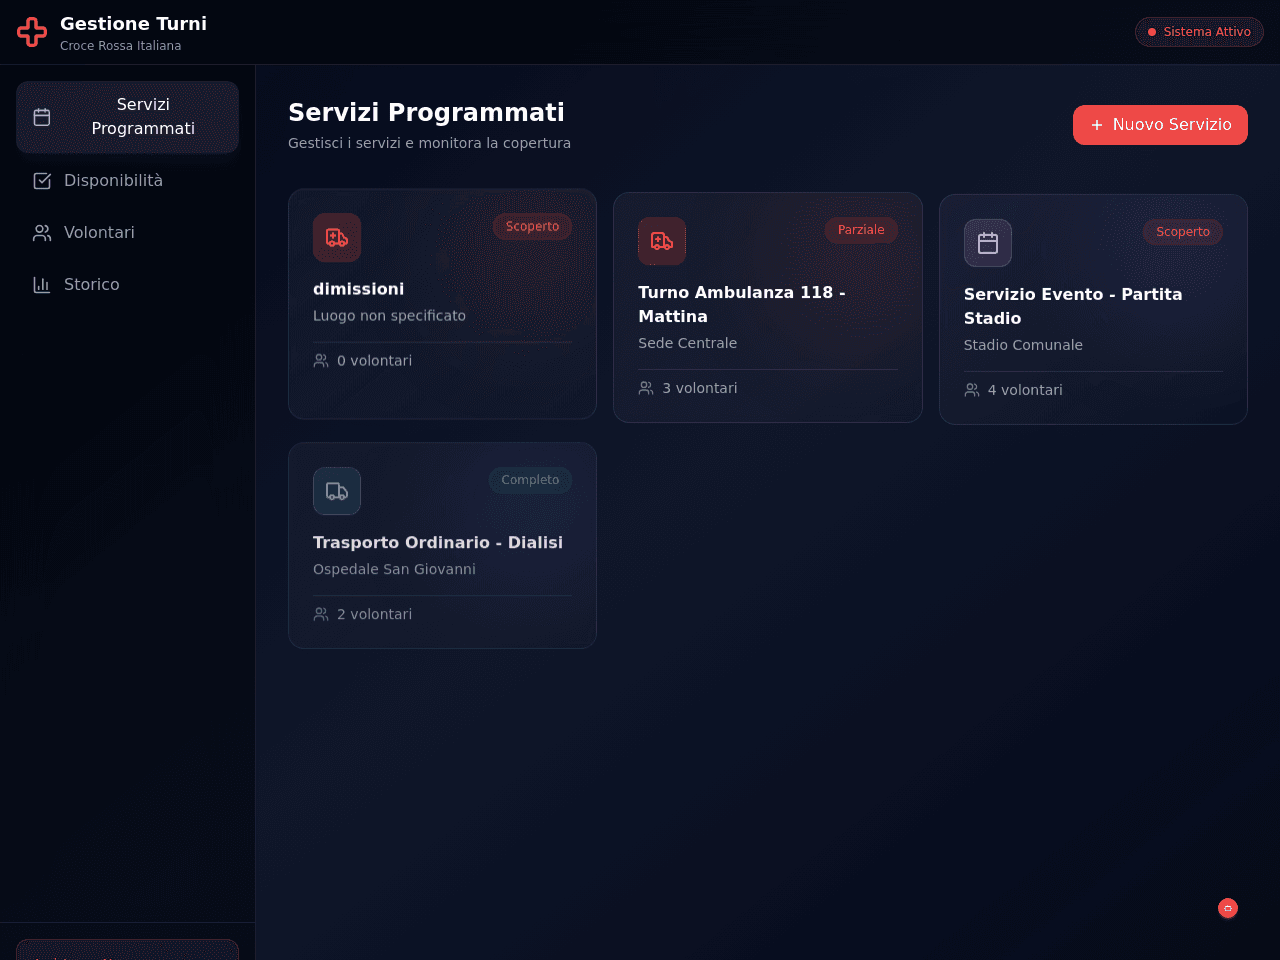Click the Gestione Turni app title
Image resolution: width=1280 pixels, height=960 pixels.
133,23
